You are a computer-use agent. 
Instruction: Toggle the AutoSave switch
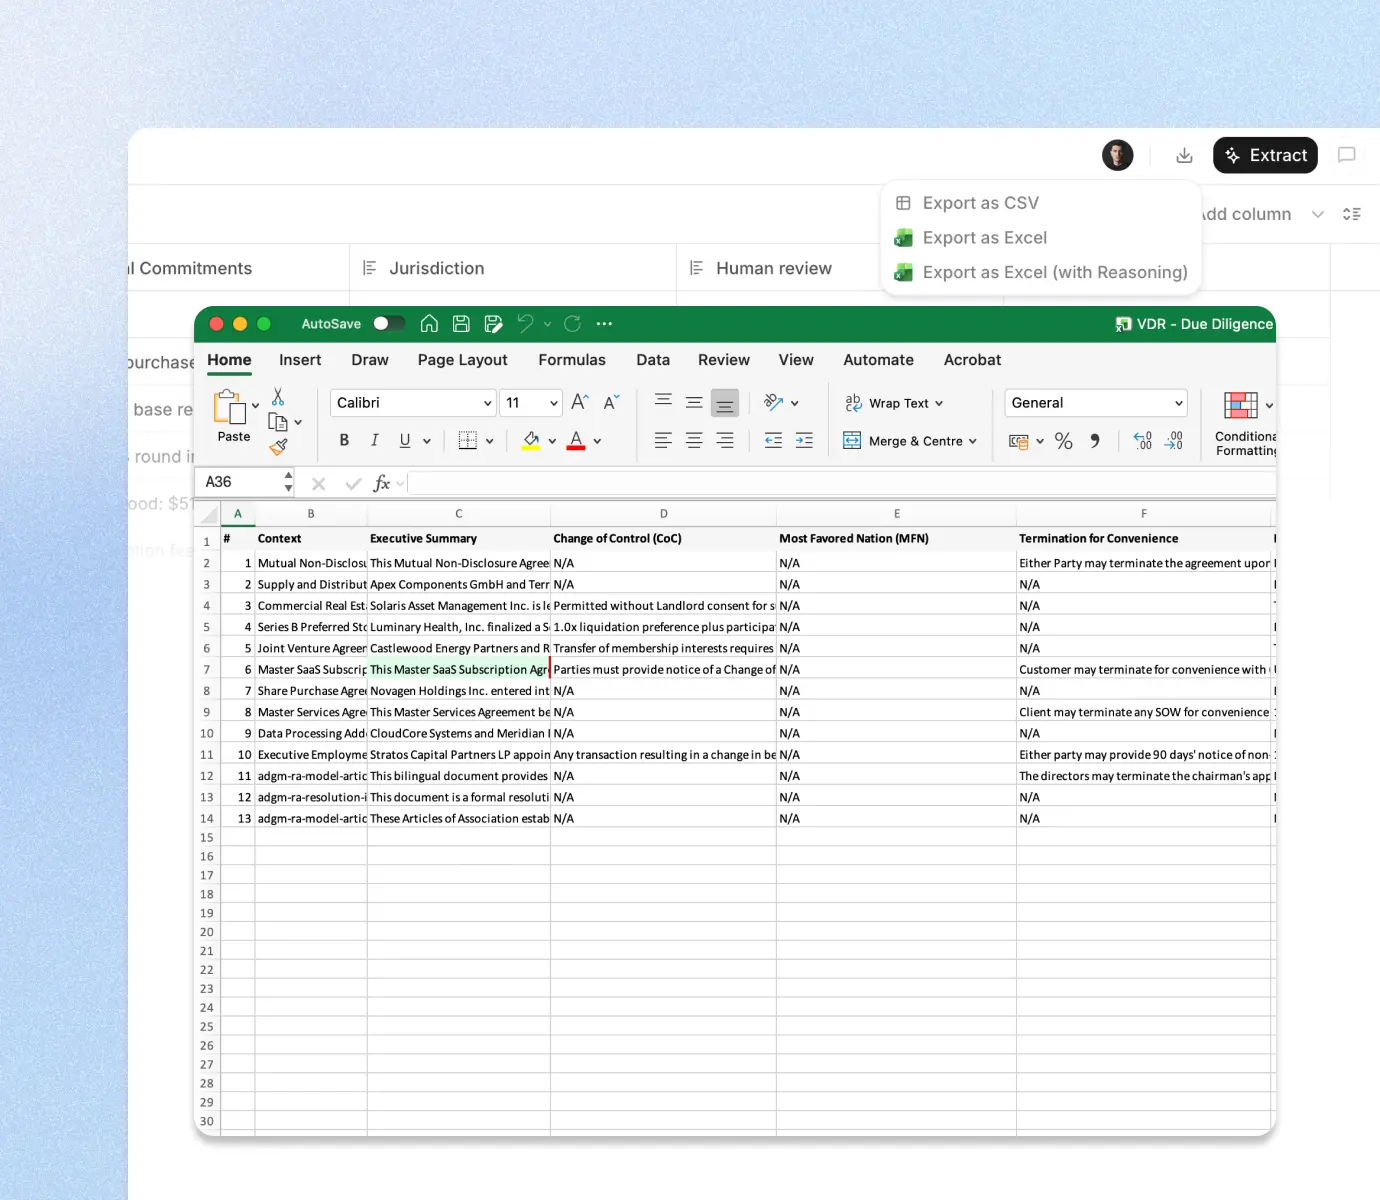[x=389, y=323]
